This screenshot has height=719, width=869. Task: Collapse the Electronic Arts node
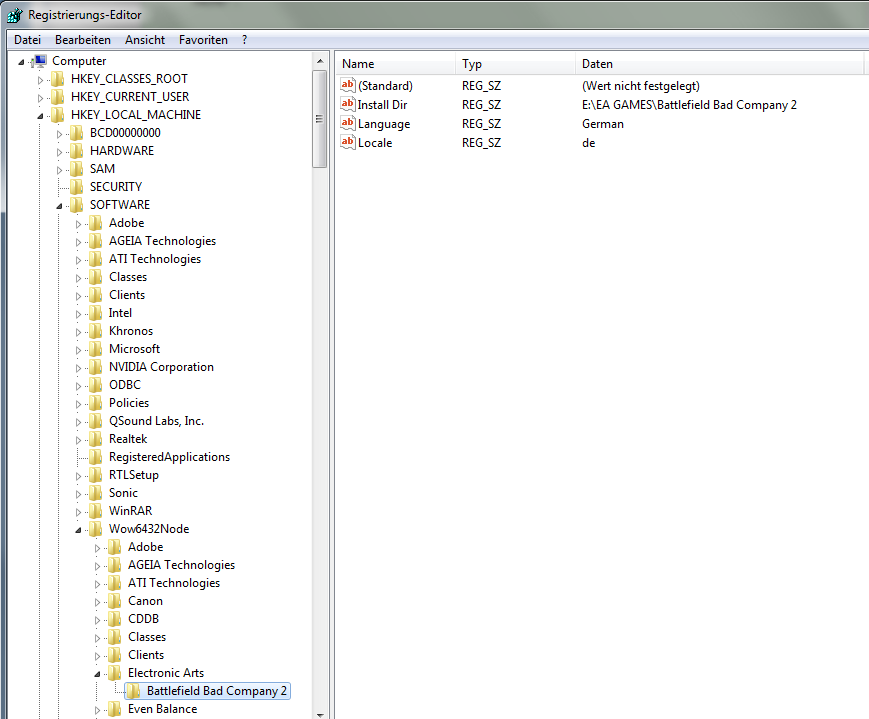point(98,675)
